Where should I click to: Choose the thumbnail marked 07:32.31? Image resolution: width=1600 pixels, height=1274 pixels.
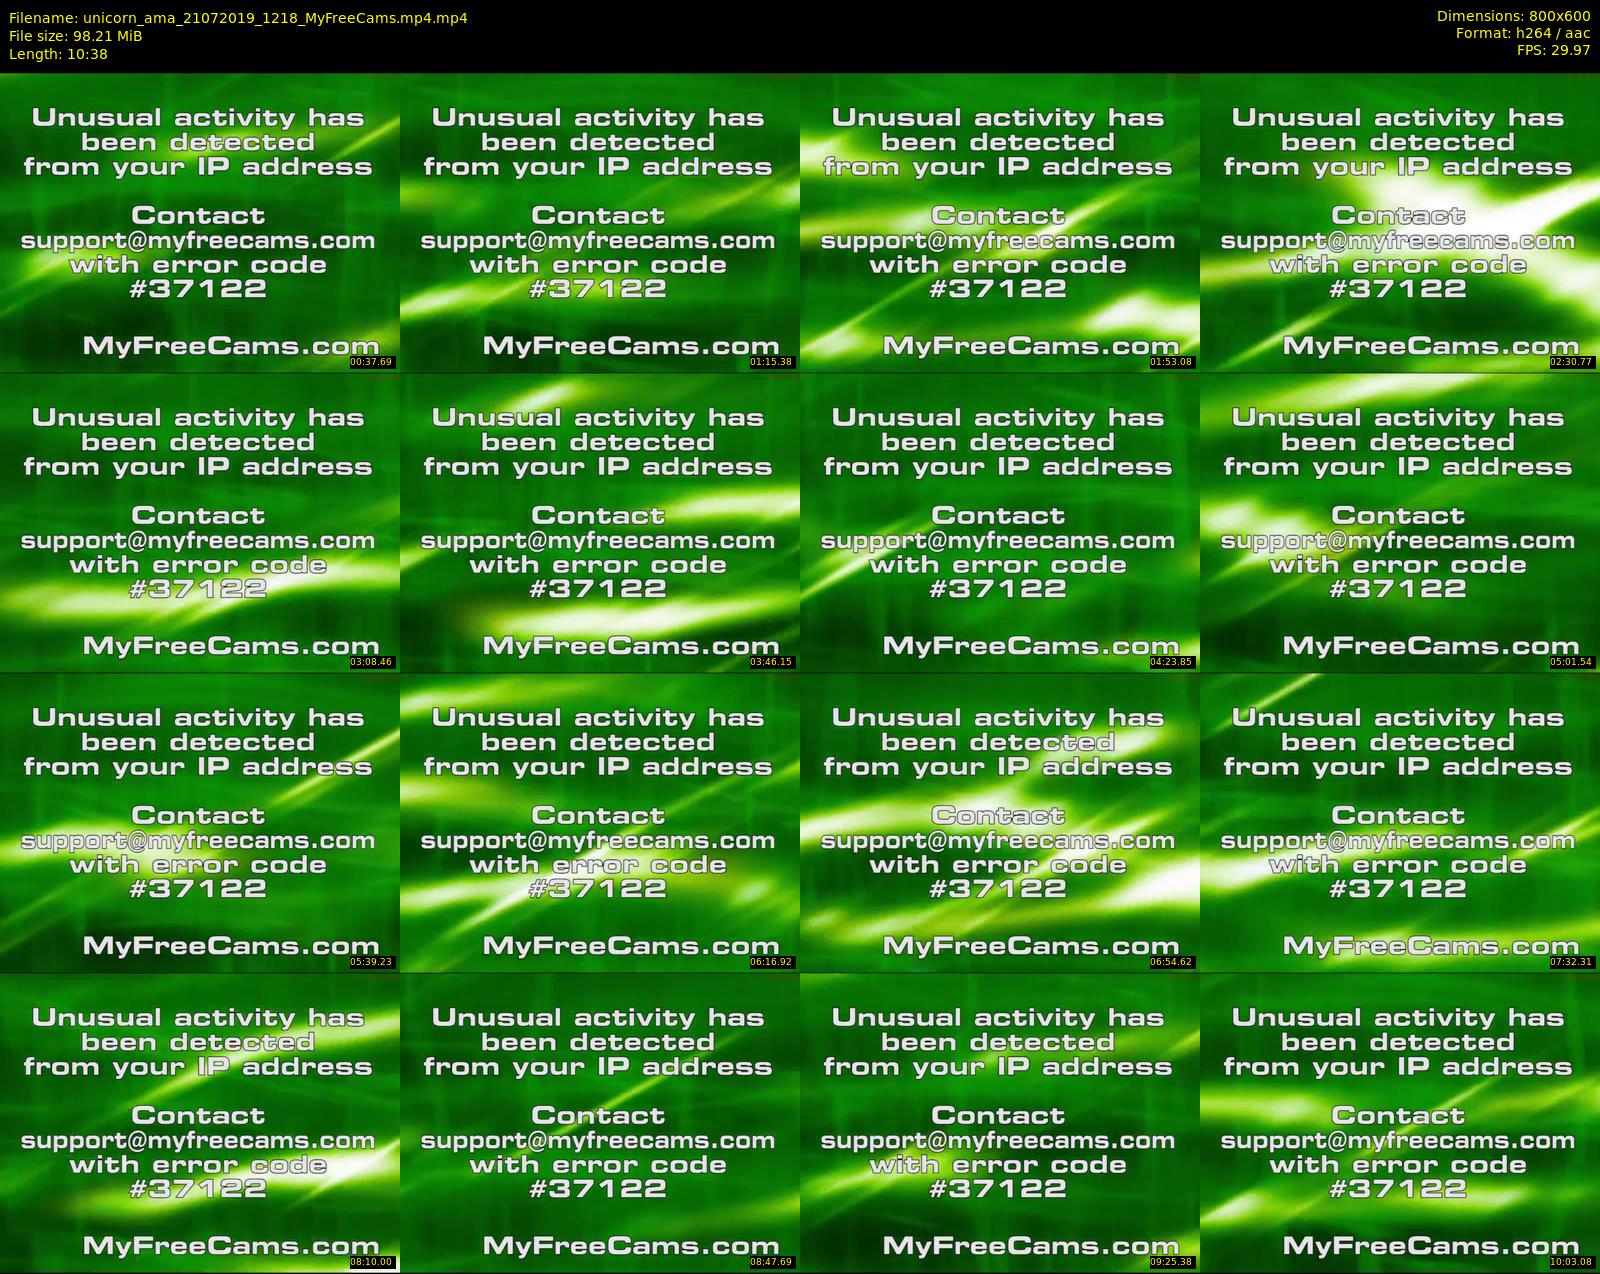(1400, 823)
